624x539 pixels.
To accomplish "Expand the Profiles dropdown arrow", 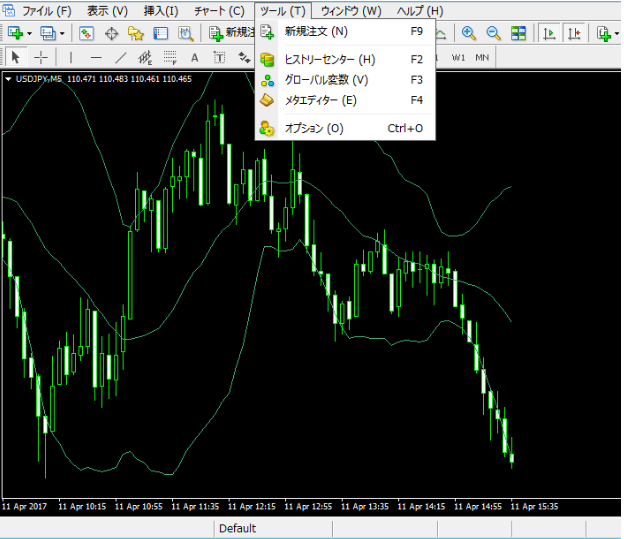I will coord(62,34).
